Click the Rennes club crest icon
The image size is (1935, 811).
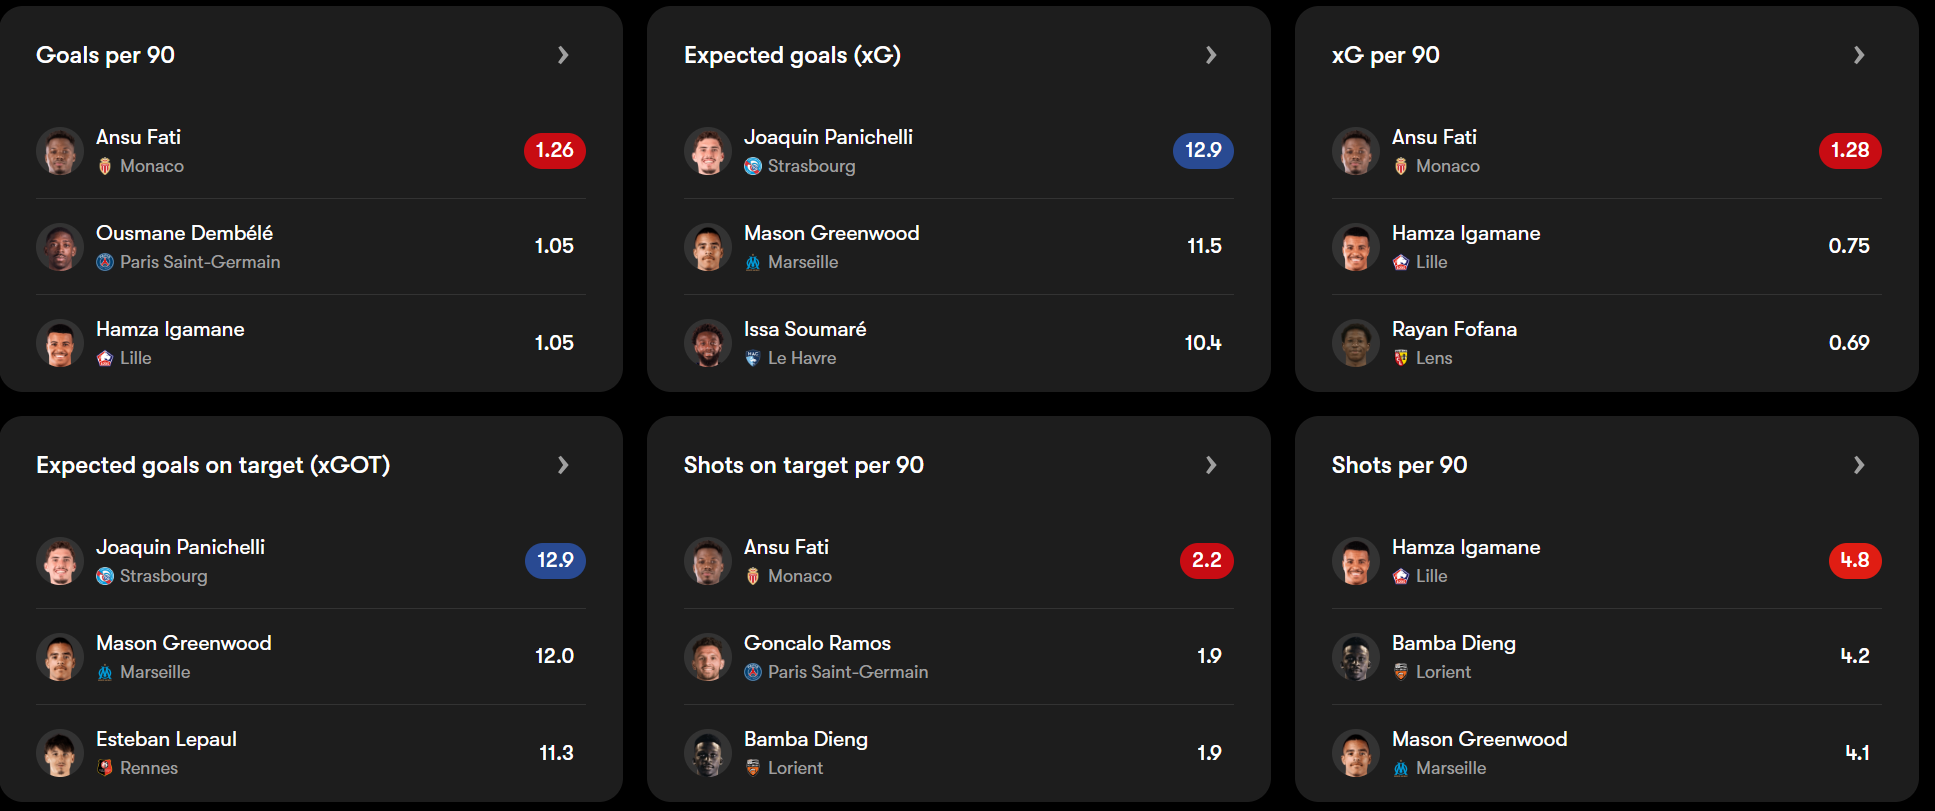tap(105, 768)
